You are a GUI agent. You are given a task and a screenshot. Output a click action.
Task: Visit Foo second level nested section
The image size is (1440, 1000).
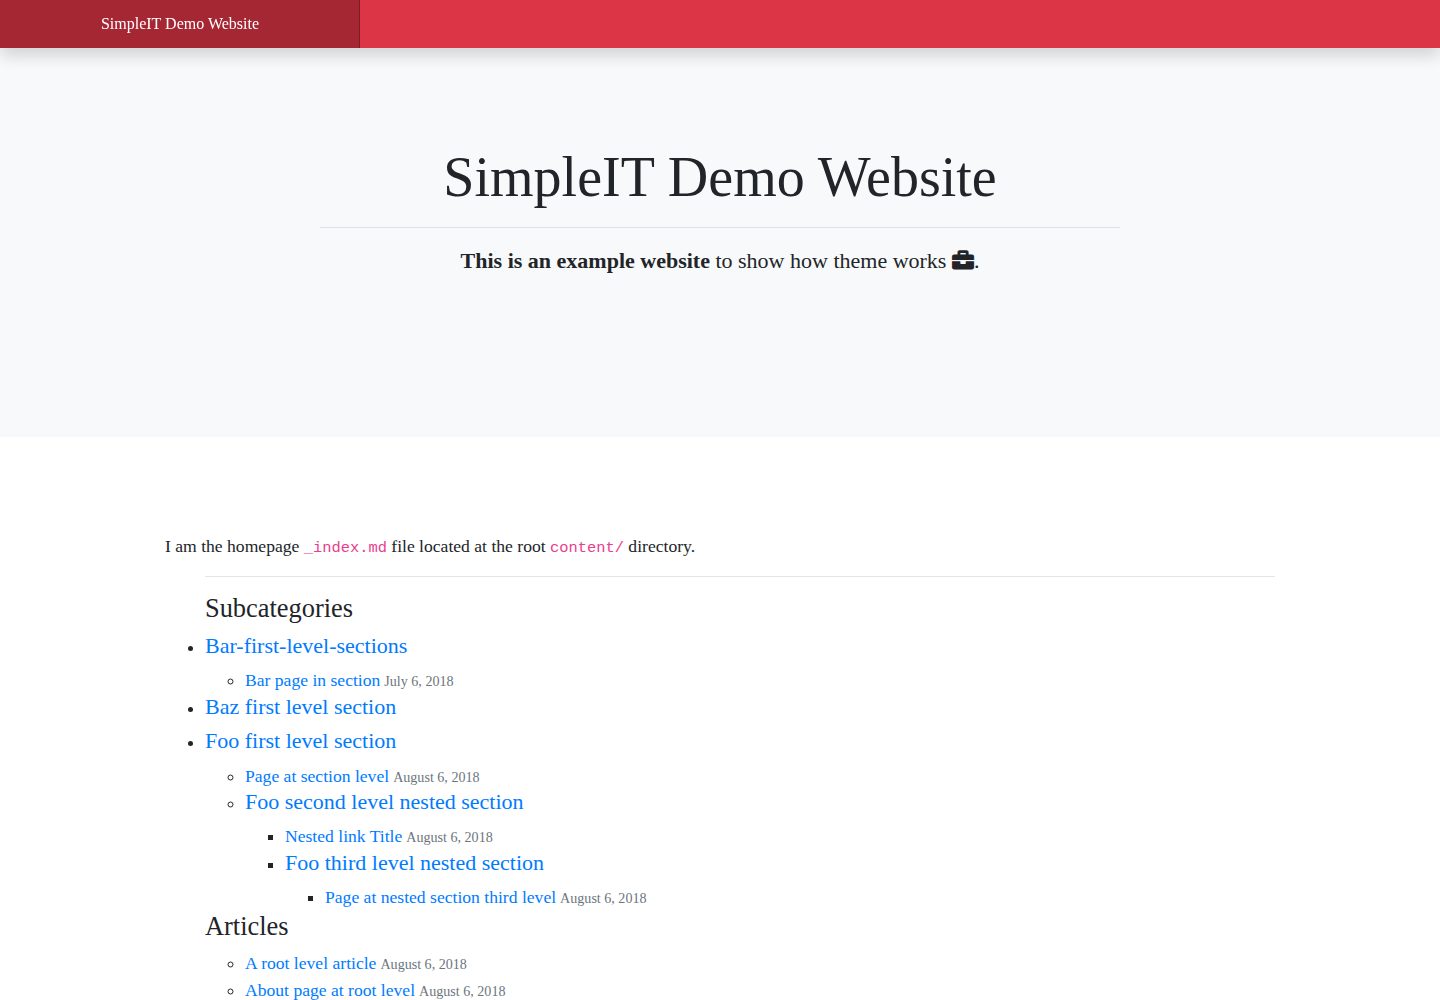384,802
